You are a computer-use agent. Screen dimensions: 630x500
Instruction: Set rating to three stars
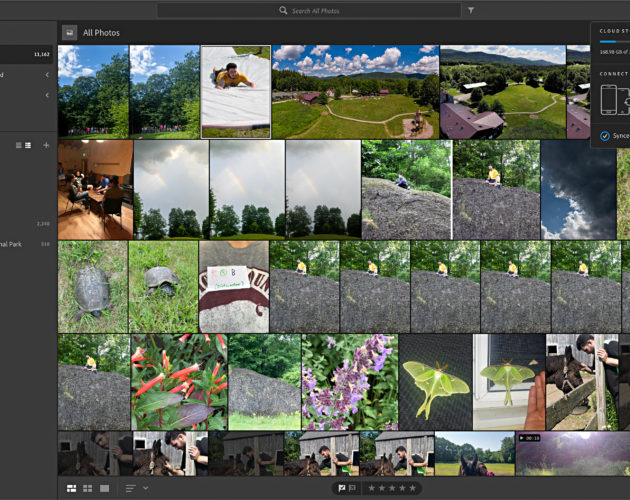click(x=392, y=488)
